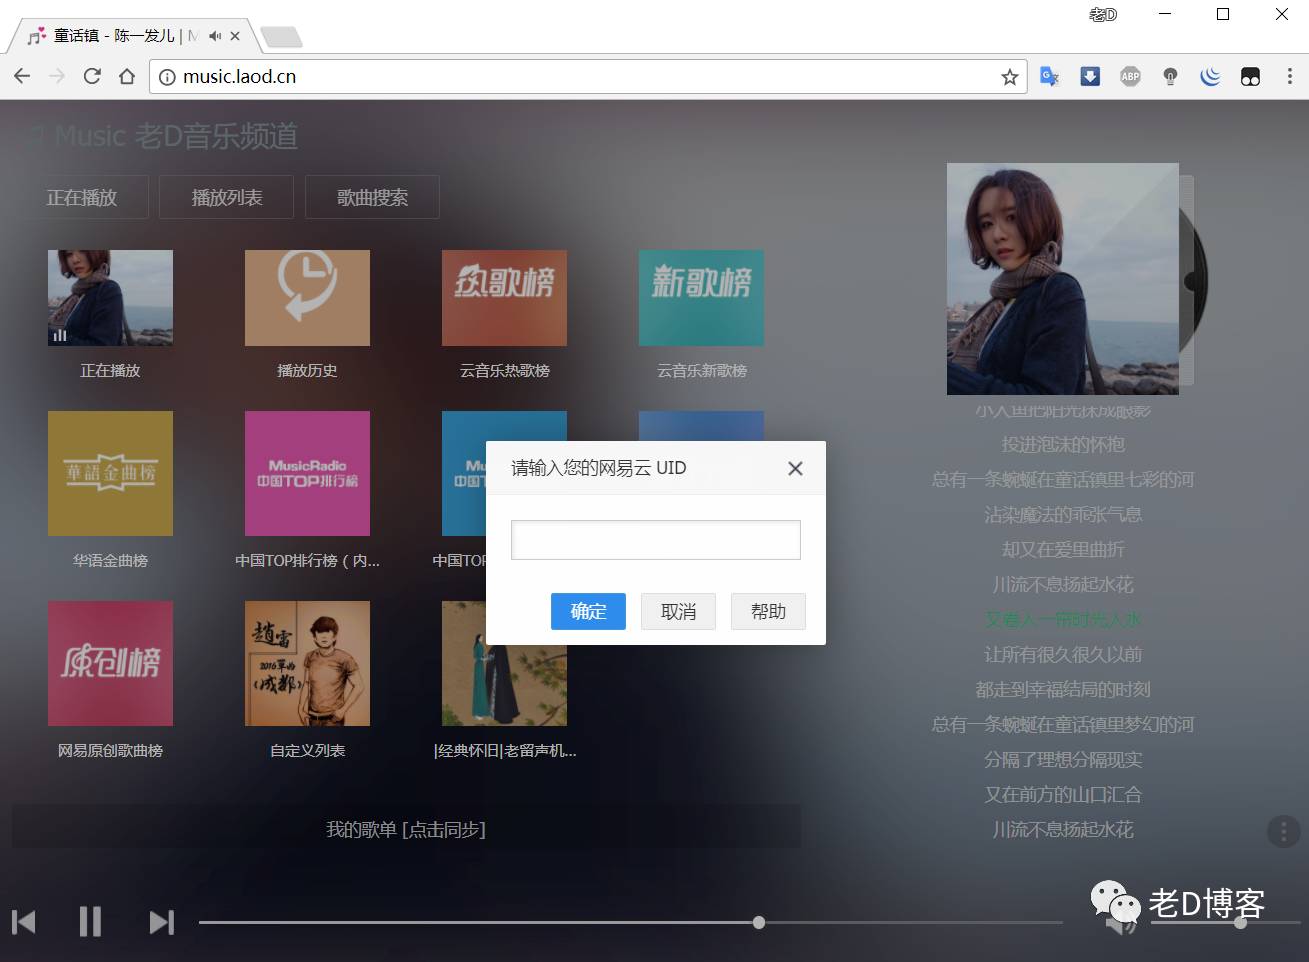
Task: Bookmark this page with the star
Action: point(1010,77)
